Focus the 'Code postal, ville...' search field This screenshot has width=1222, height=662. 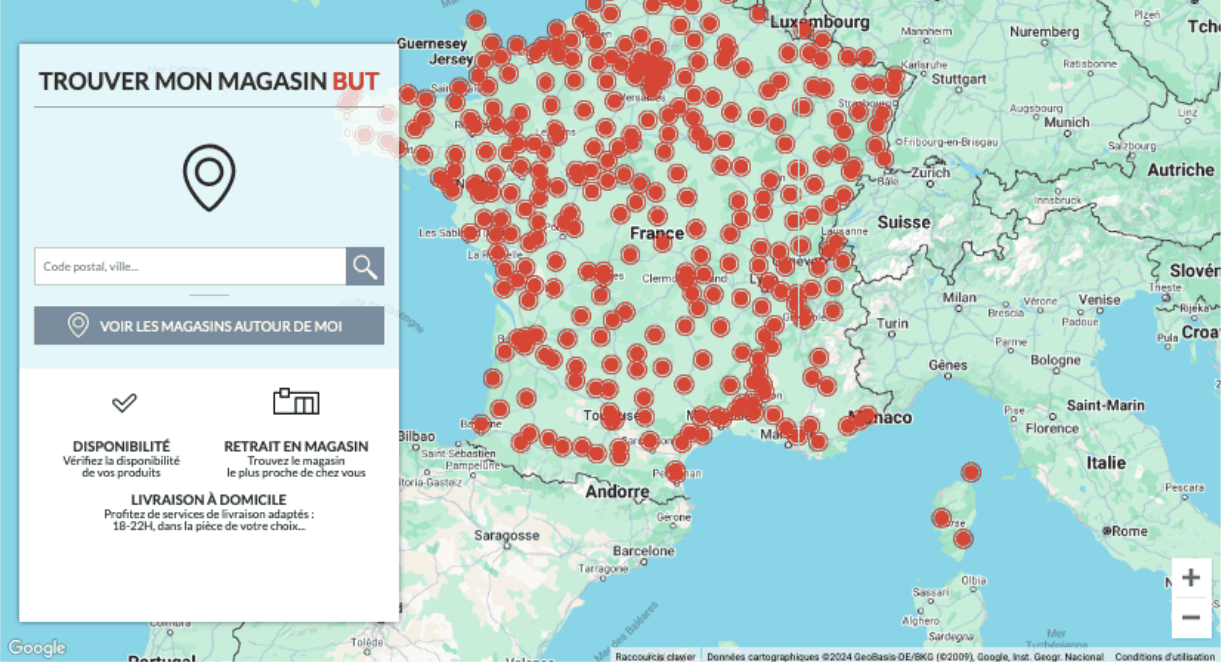(x=190, y=266)
